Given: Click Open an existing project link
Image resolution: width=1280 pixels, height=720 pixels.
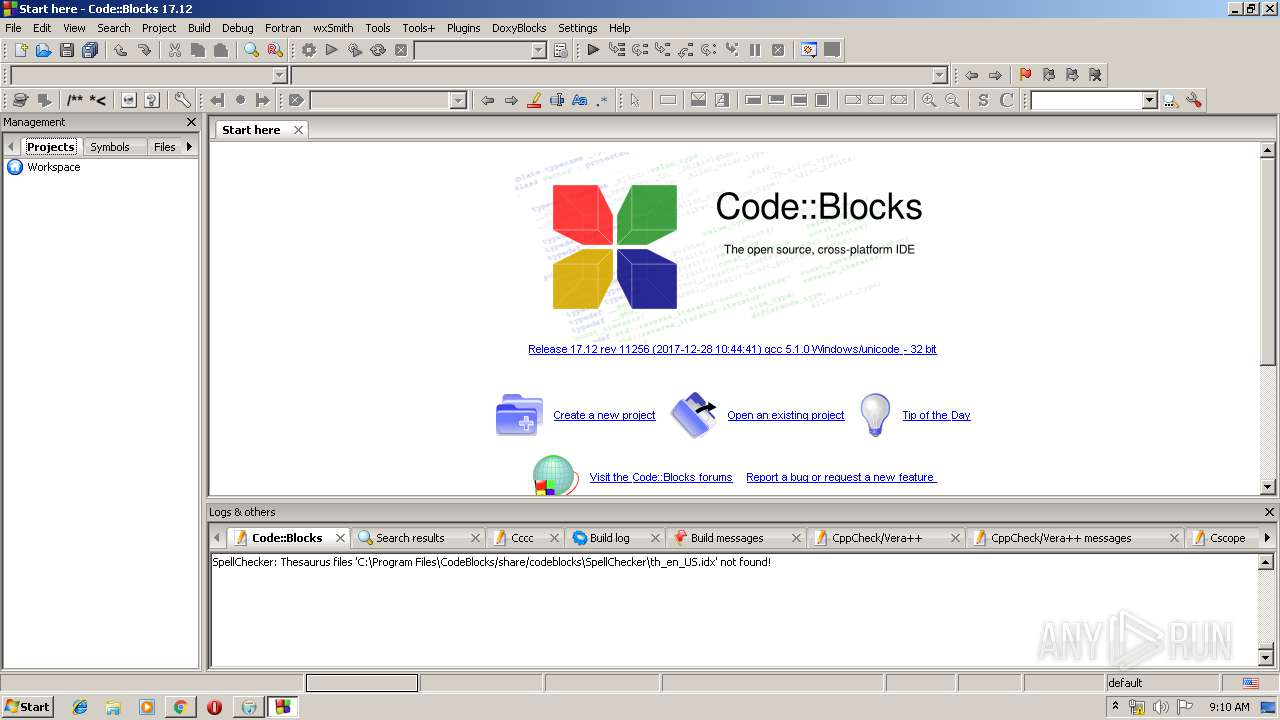Looking at the screenshot, I should (786, 415).
